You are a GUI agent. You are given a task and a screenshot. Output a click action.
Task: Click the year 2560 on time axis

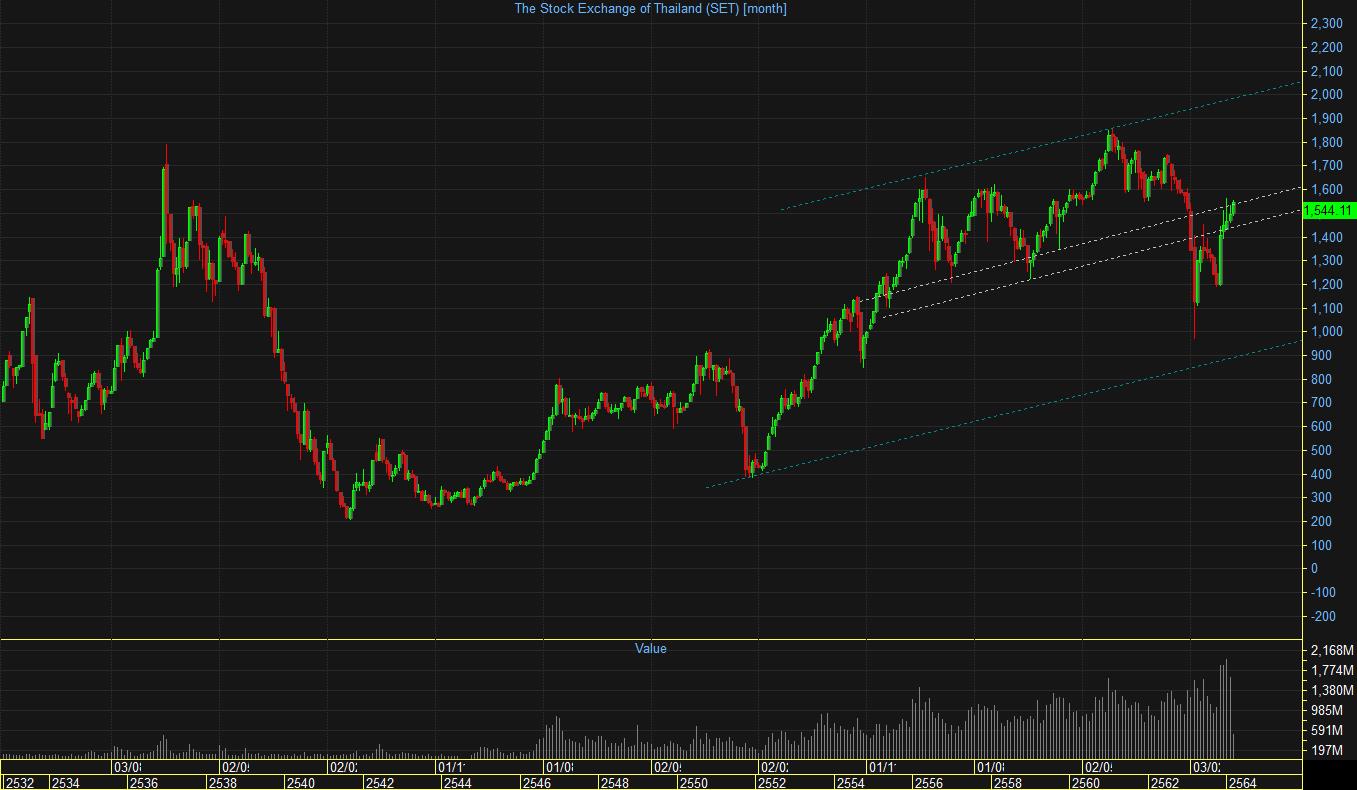(x=1086, y=783)
